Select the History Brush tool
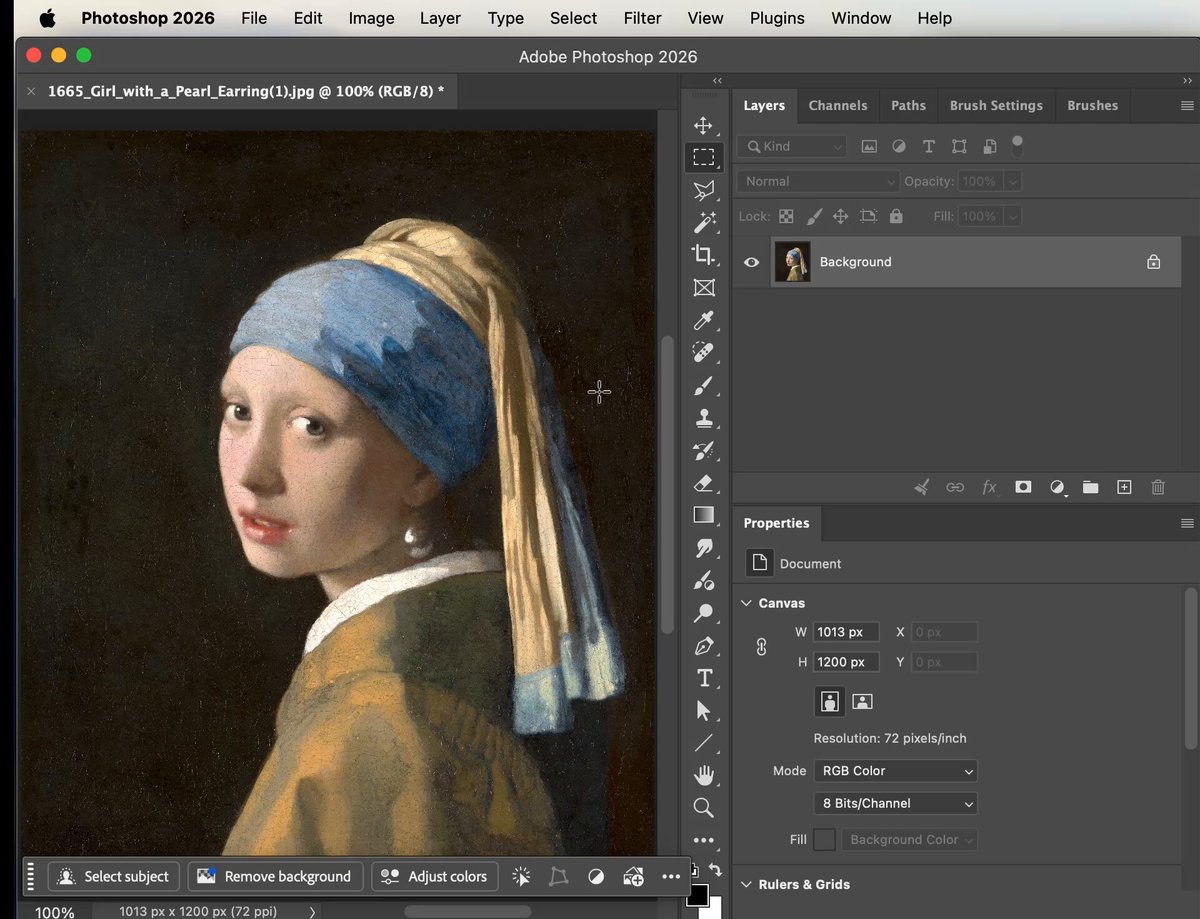This screenshot has width=1200, height=919. (704, 450)
